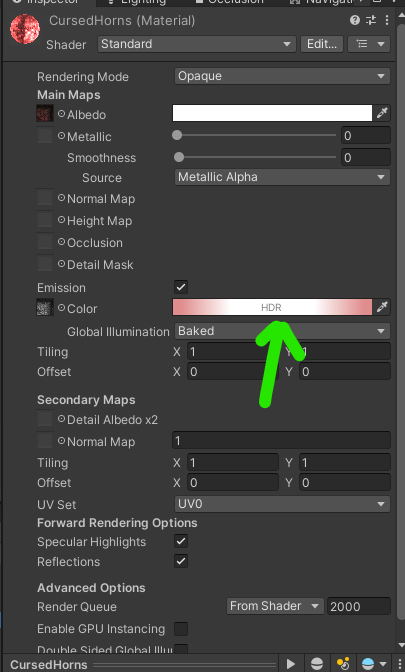
Task: Open the HDR emission color swatch
Action: pos(272,307)
